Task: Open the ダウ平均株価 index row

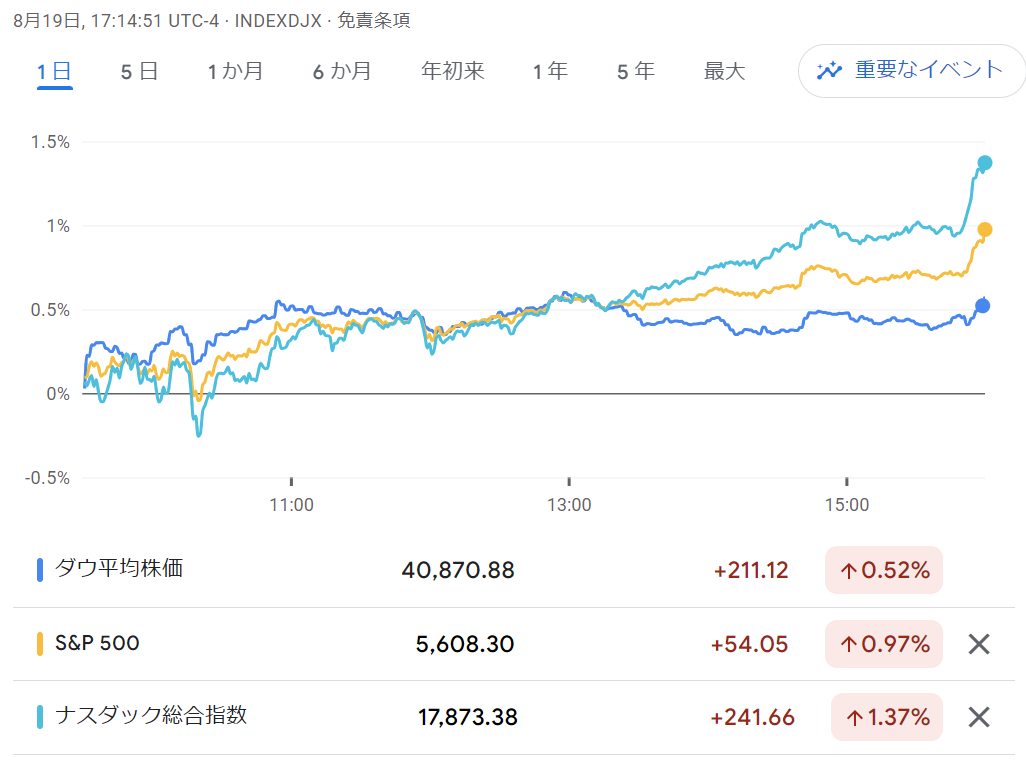Action: tap(514, 570)
